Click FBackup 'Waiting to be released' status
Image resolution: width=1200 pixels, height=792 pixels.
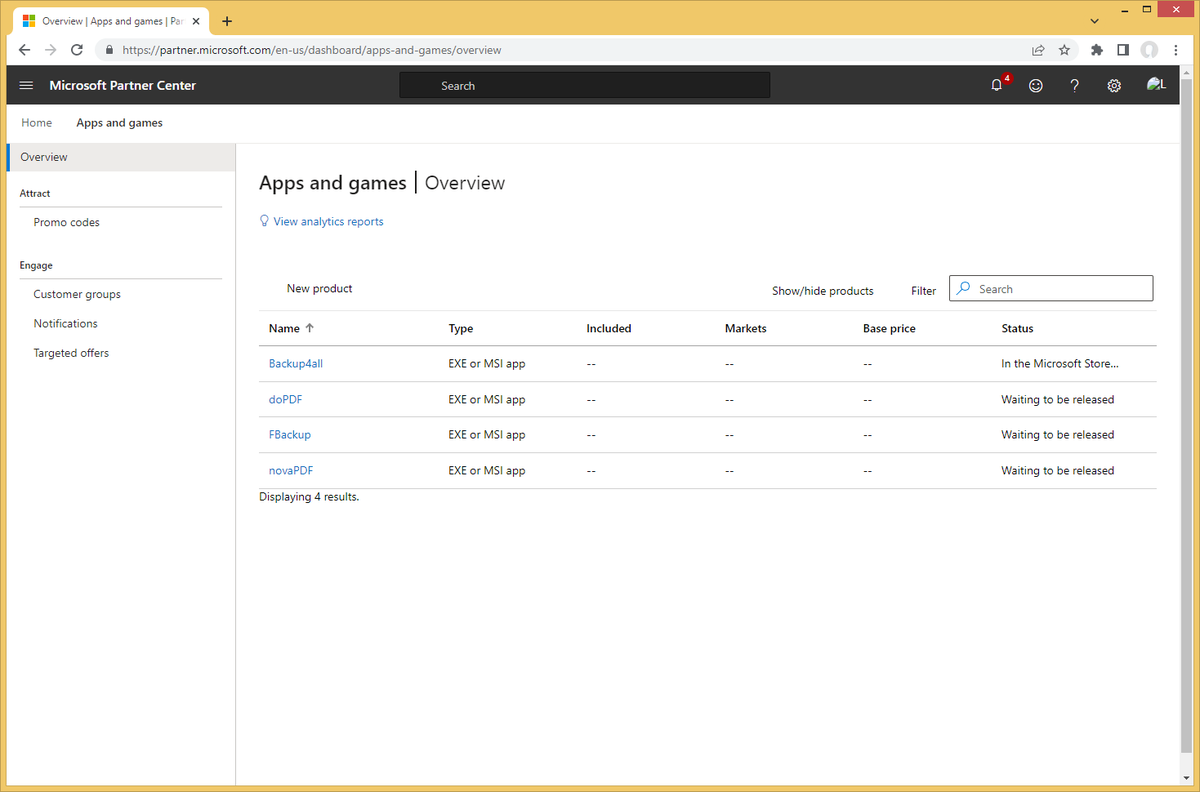[1058, 435]
